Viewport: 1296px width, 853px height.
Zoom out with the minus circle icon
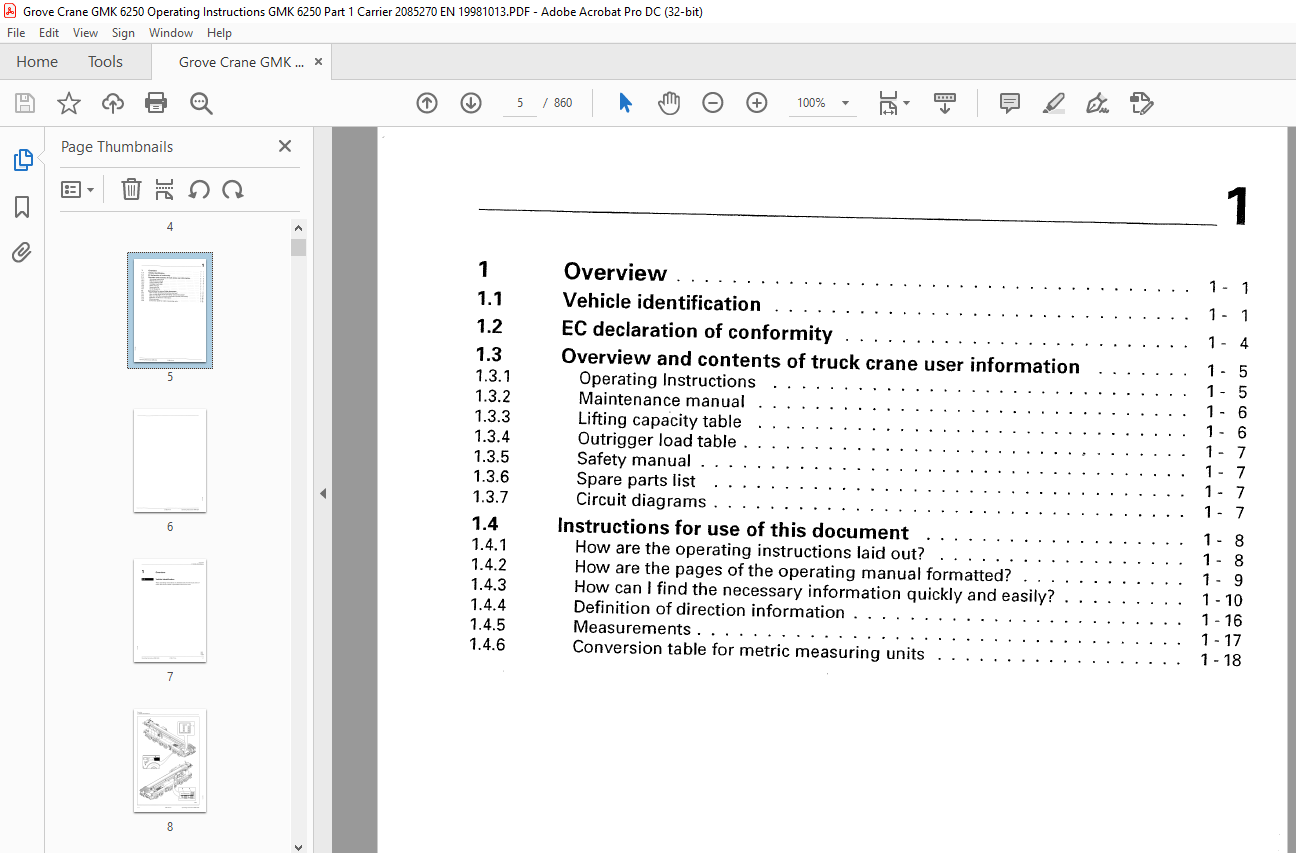(713, 103)
